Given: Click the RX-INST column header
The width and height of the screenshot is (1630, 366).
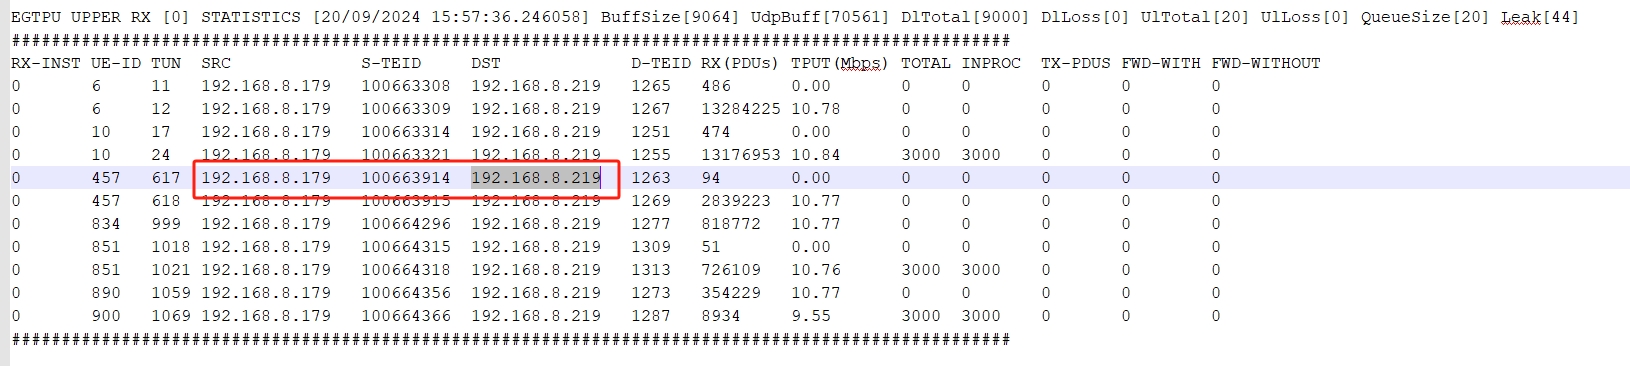Looking at the screenshot, I should (x=45, y=63).
